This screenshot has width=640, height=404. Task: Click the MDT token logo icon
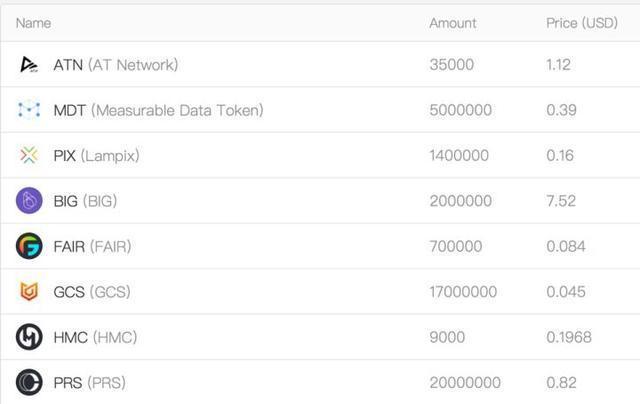point(29,110)
